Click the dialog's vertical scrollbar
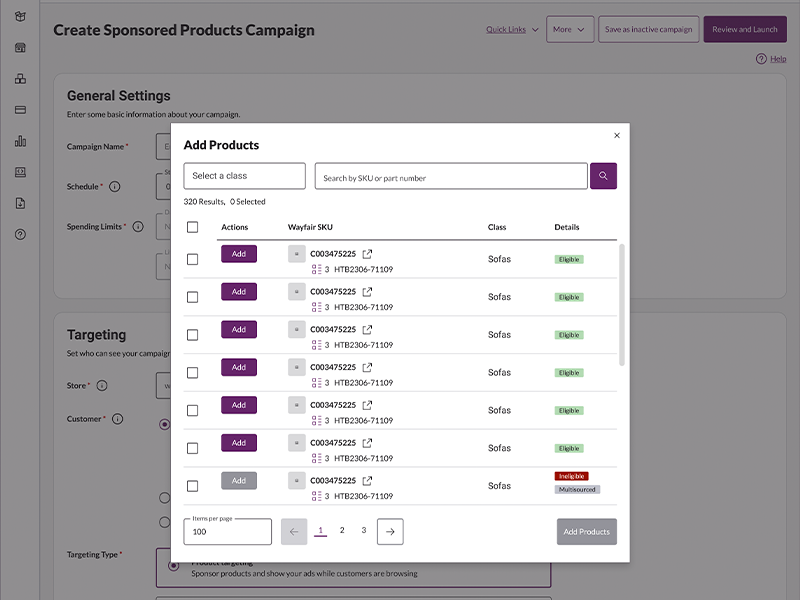 (x=621, y=305)
